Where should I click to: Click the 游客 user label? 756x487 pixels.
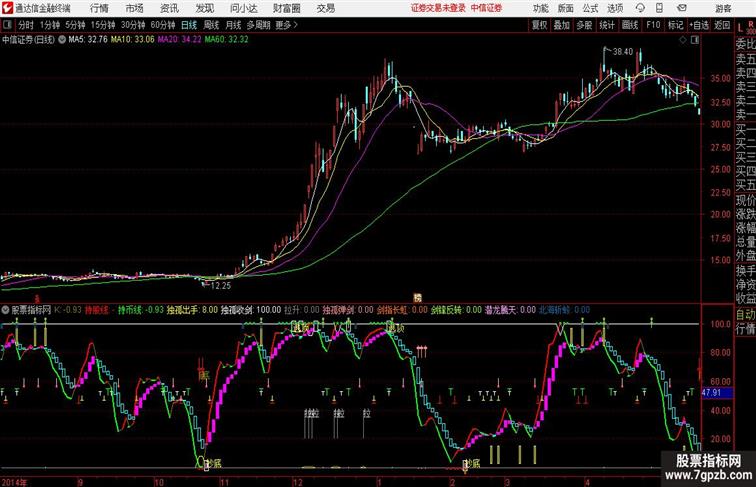pyautogui.click(x=723, y=8)
